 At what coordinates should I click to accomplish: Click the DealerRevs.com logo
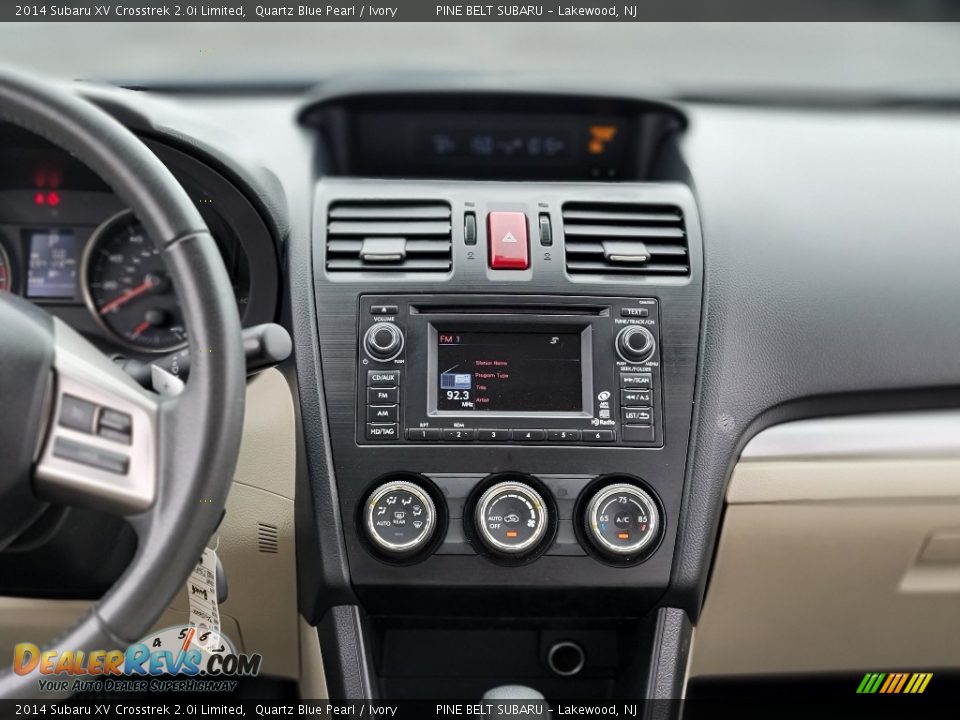[x=137, y=660]
